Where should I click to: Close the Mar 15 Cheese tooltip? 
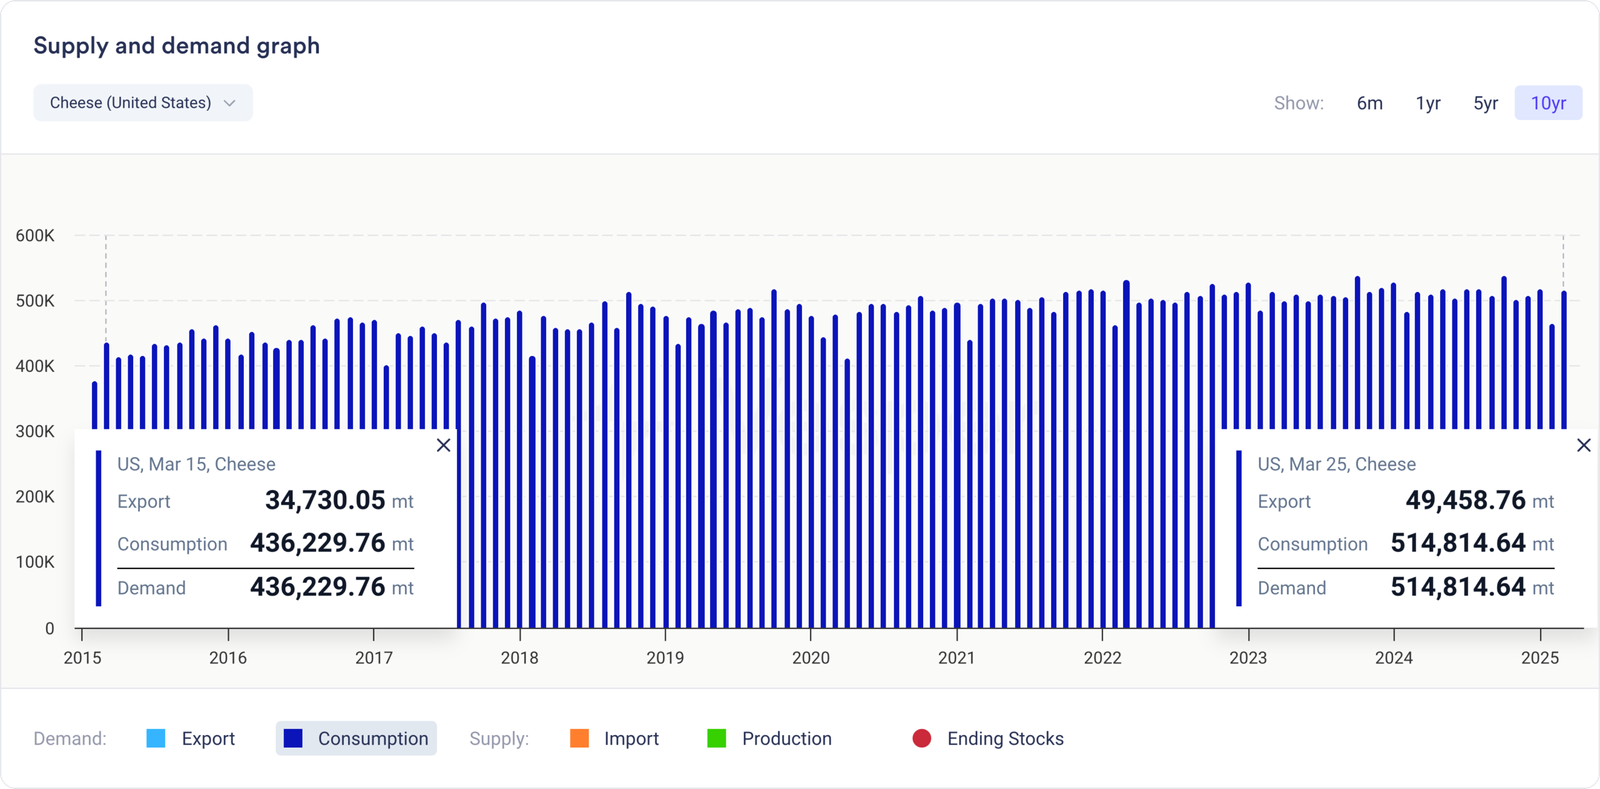point(443,445)
